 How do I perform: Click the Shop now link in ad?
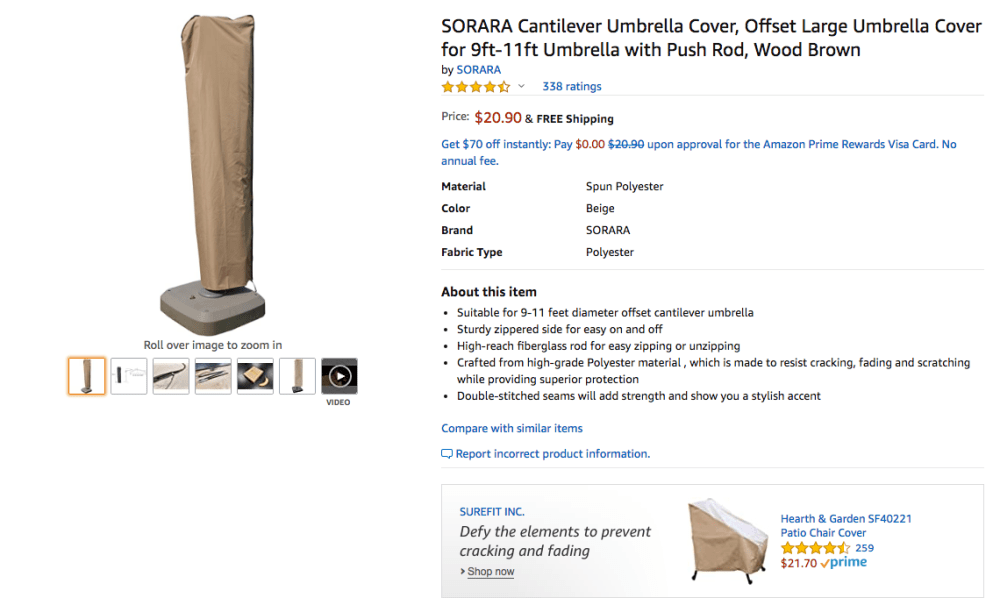(x=490, y=572)
